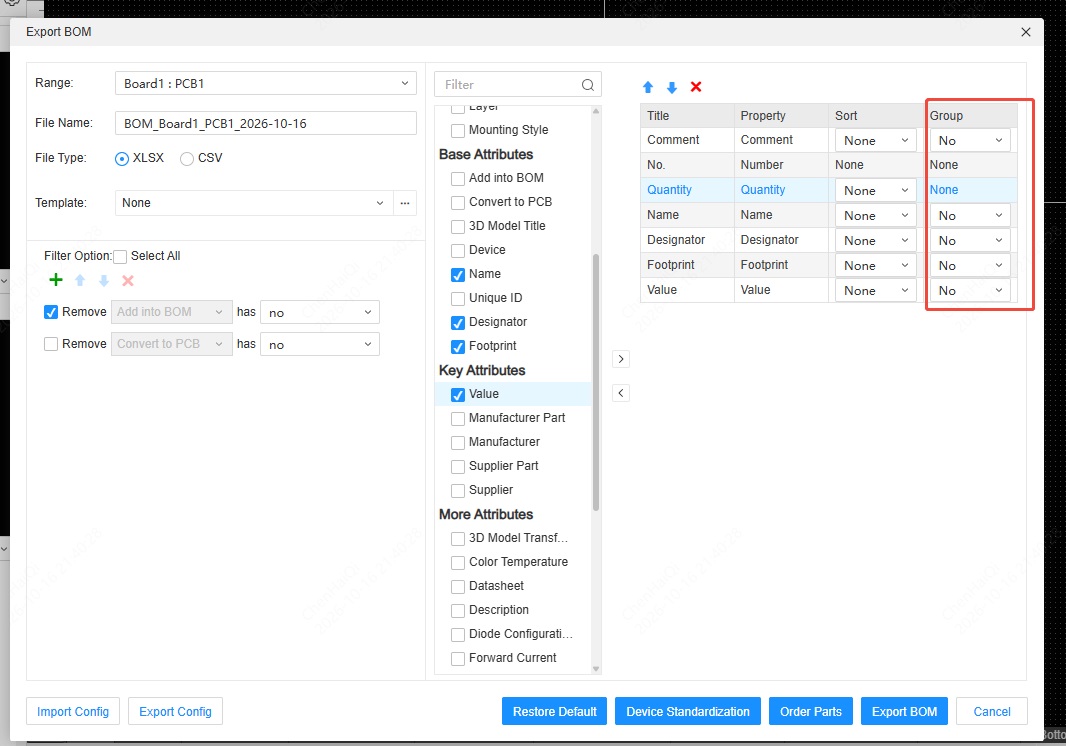The width and height of the screenshot is (1066, 746).
Task: Open the Group dropdown for Designator row
Action: [x=970, y=241]
